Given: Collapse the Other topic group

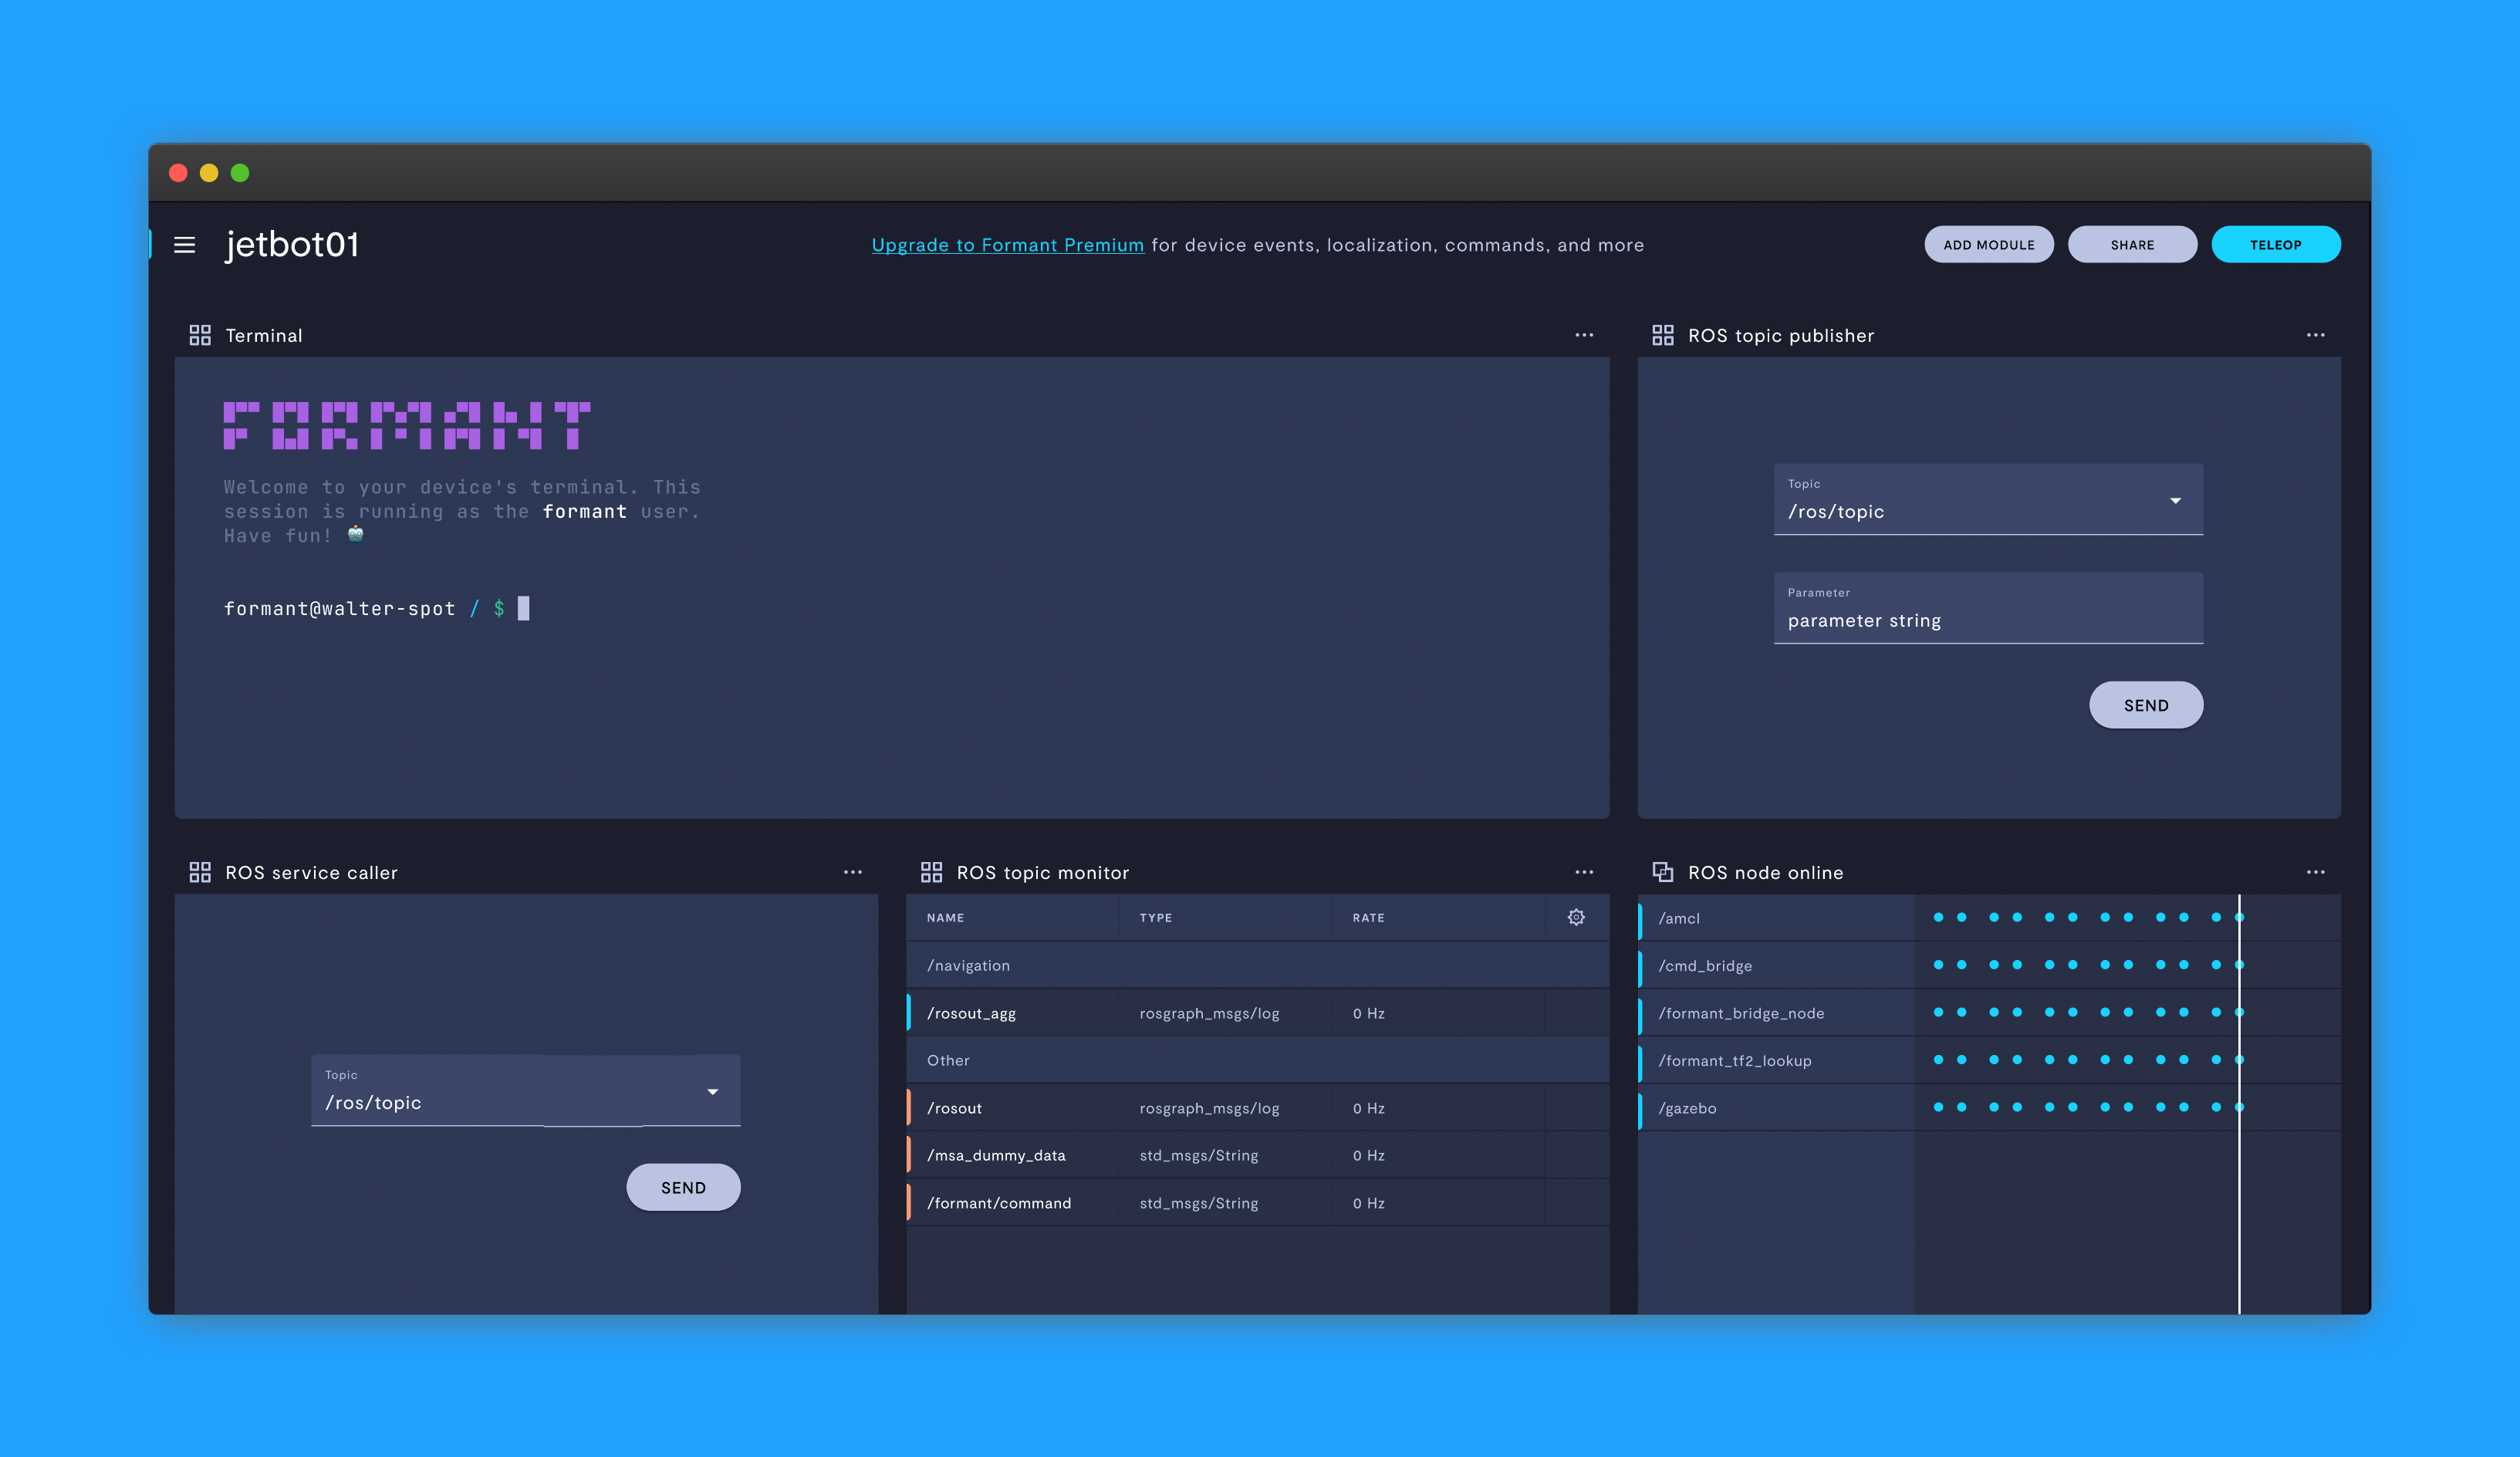Looking at the screenshot, I should coord(1258,1060).
